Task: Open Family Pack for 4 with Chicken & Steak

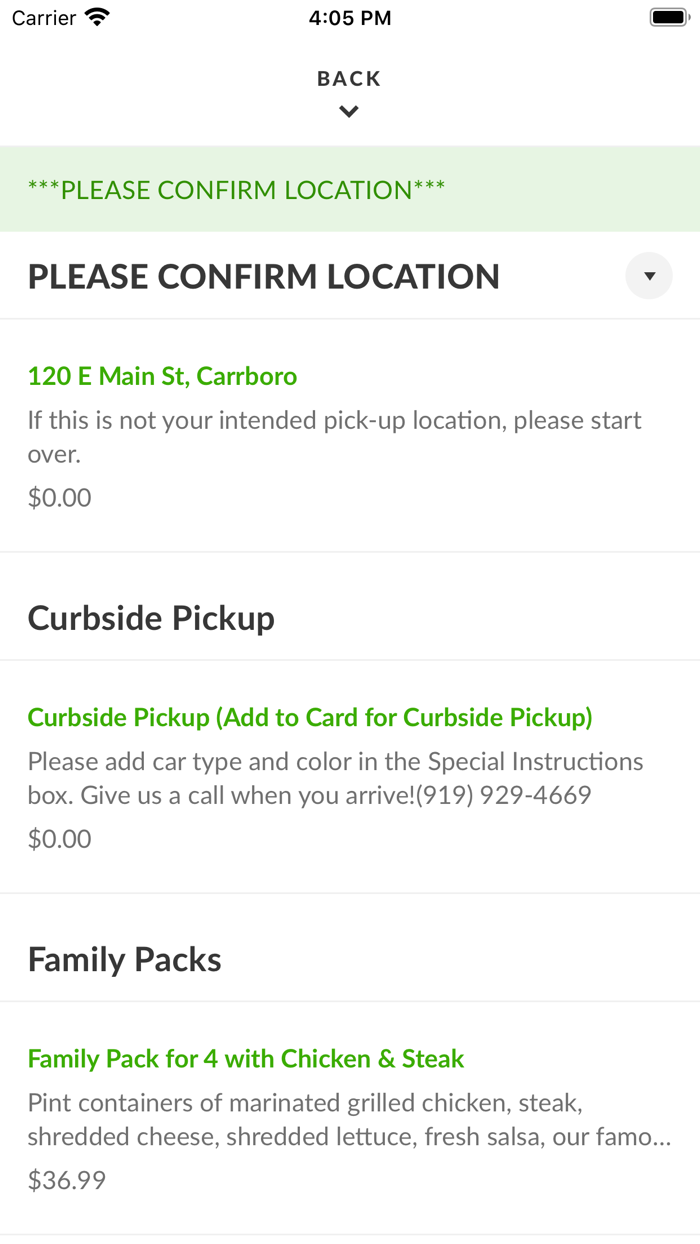Action: (x=246, y=1058)
